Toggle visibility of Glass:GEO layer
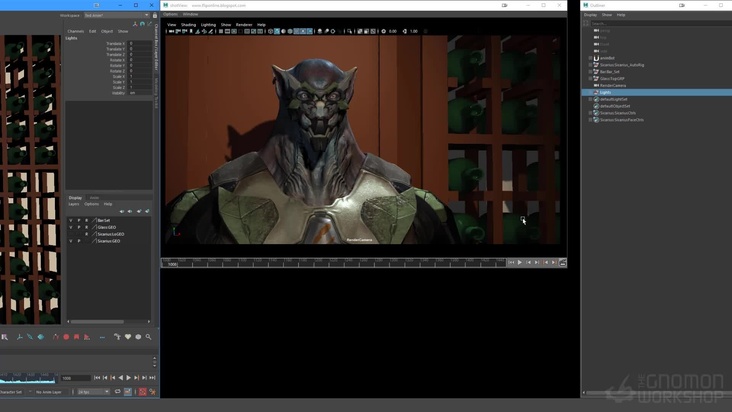732x412 pixels. pyautogui.click(x=71, y=227)
